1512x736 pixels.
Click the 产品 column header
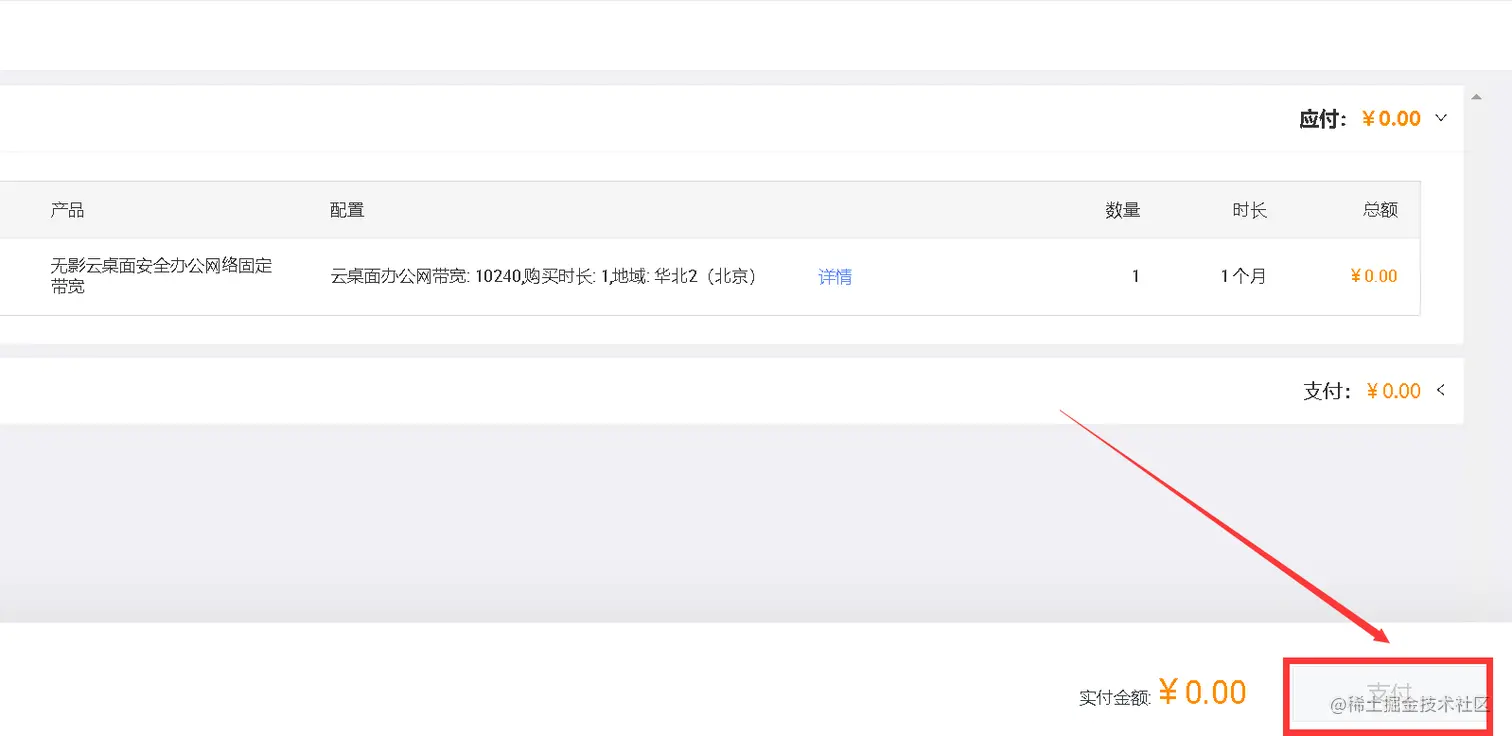pos(67,210)
